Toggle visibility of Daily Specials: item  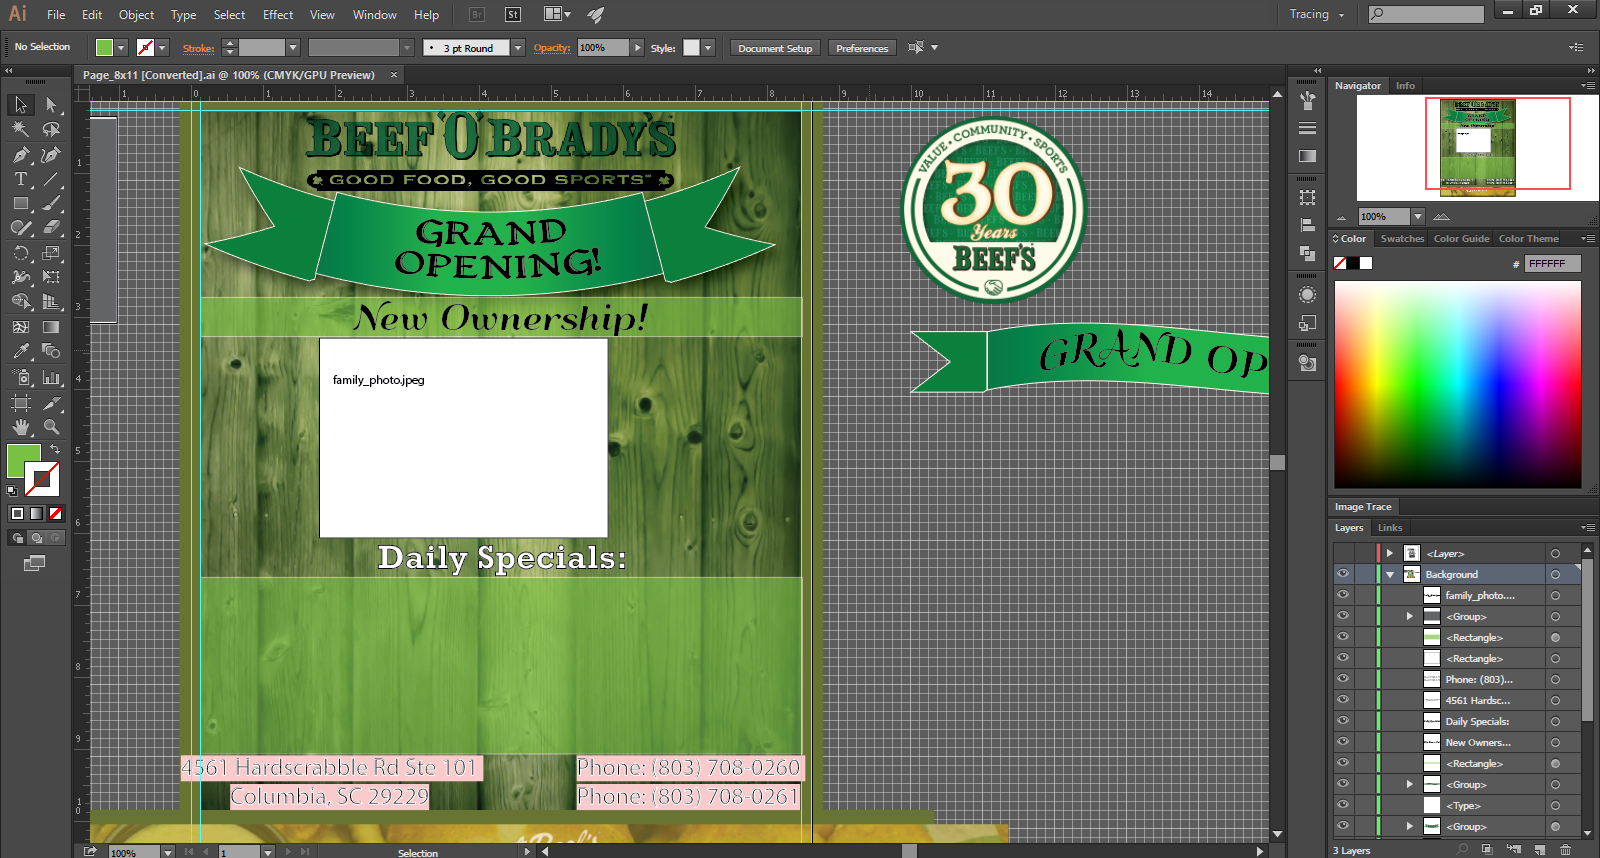[1343, 721]
